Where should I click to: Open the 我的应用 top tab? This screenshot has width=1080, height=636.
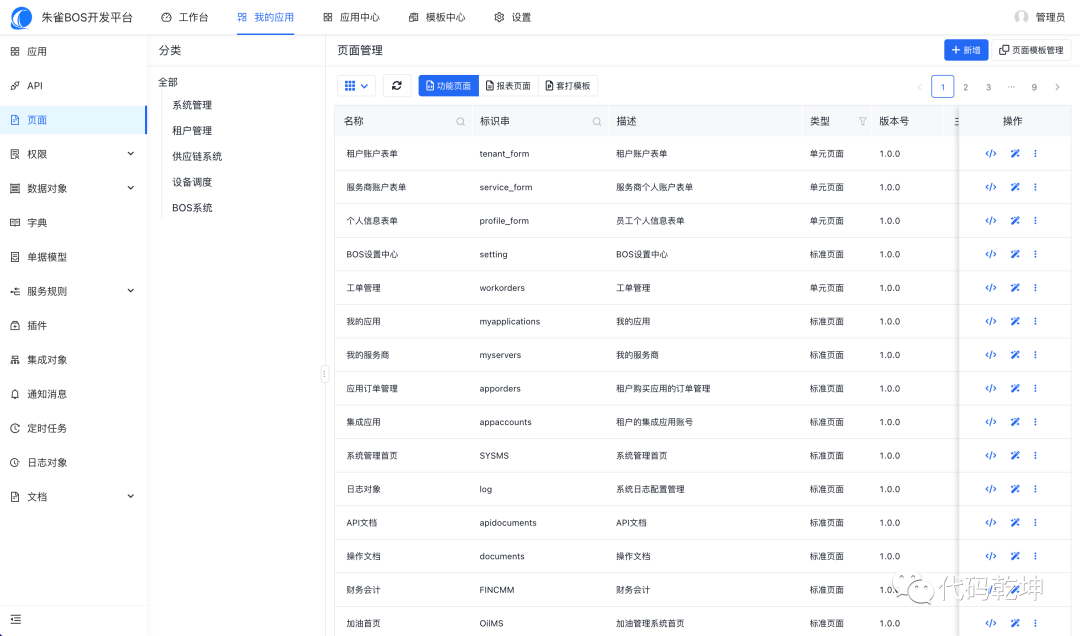265,17
